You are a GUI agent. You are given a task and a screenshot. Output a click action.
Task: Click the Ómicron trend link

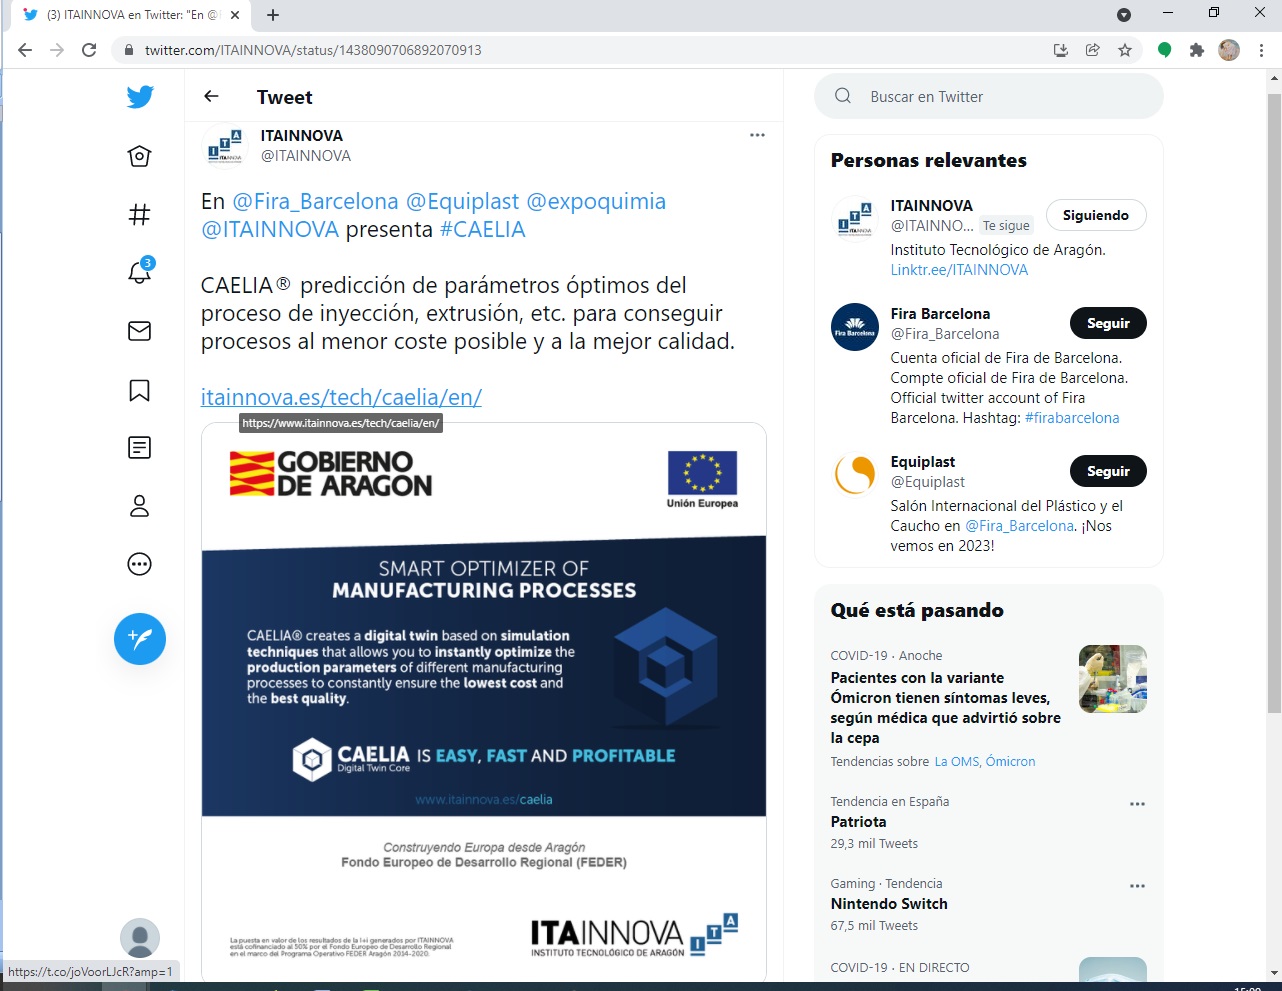point(1010,762)
